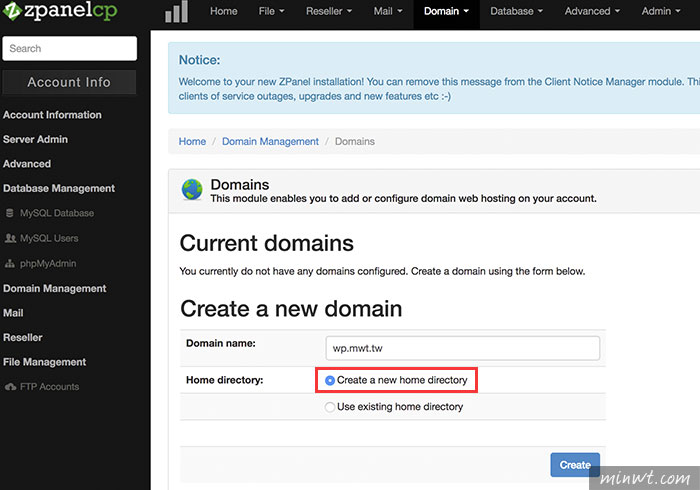Click the Domain name input field
Image resolution: width=700 pixels, height=490 pixels.
(x=462, y=348)
